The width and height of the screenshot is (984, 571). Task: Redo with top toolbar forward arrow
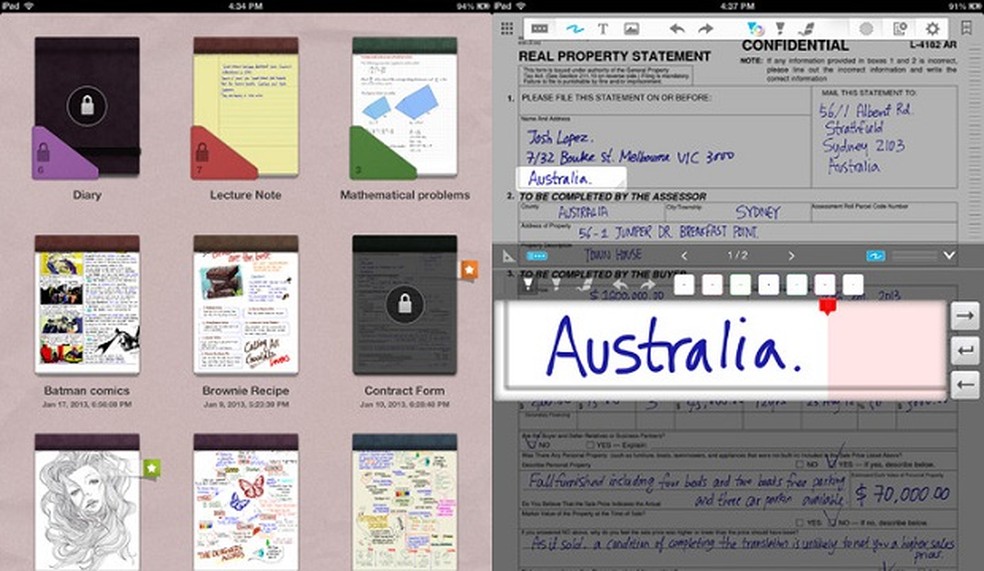[x=706, y=28]
